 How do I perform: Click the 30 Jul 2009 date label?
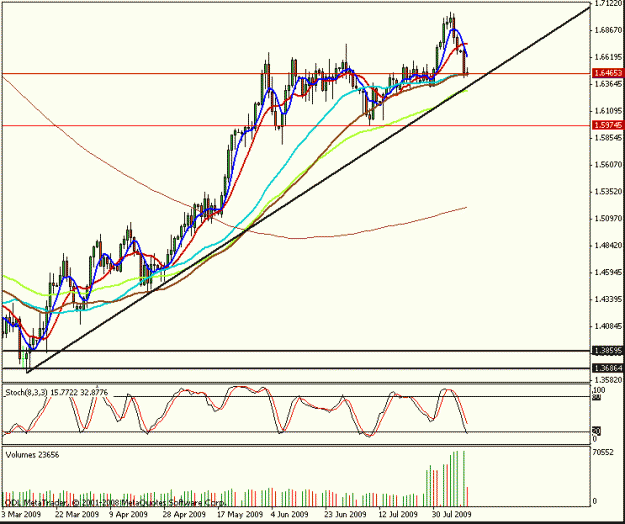click(x=451, y=514)
